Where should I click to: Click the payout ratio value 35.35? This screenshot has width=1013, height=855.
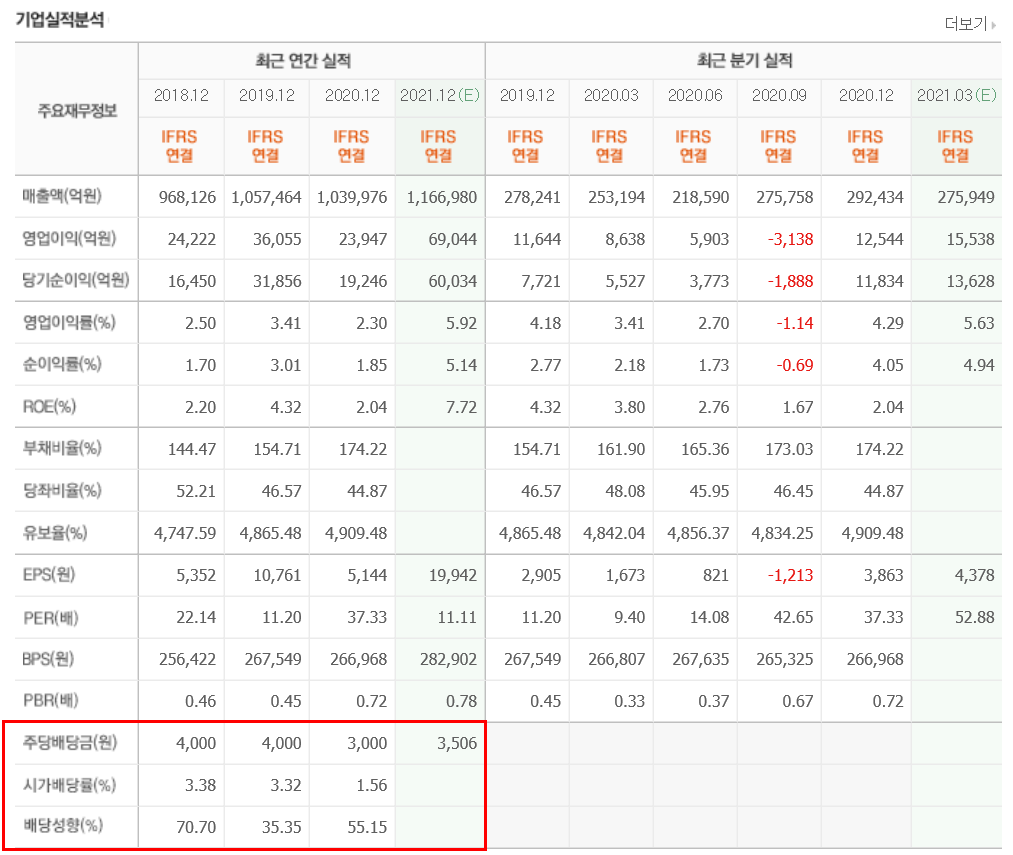tap(282, 827)
